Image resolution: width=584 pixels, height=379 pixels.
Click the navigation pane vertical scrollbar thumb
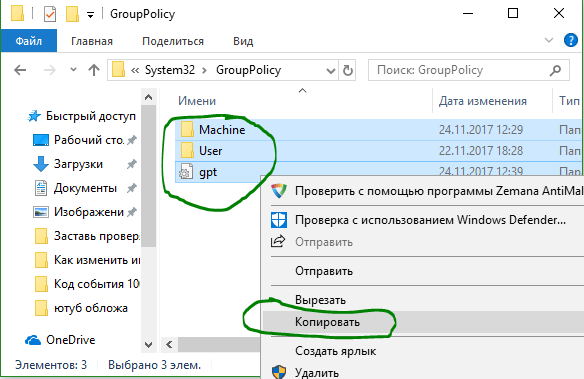[149, 176]
